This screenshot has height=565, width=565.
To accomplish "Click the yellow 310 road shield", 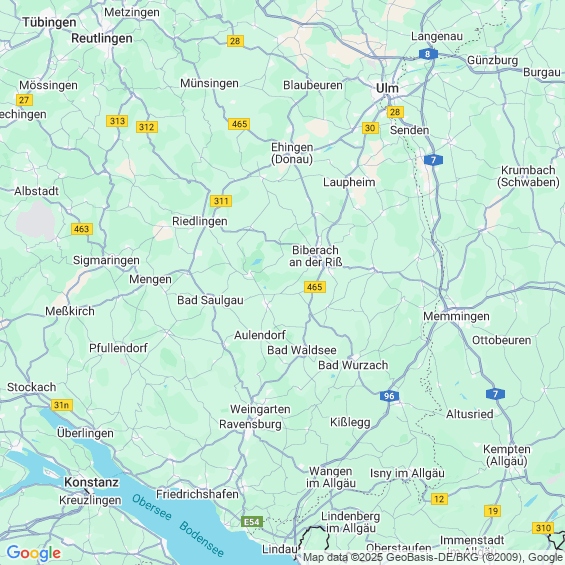I will click(543, 528).
